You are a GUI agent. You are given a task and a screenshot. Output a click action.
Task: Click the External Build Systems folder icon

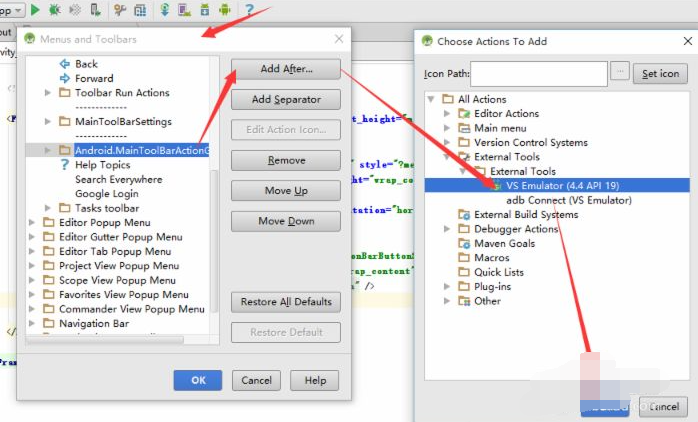coord(464,215)
